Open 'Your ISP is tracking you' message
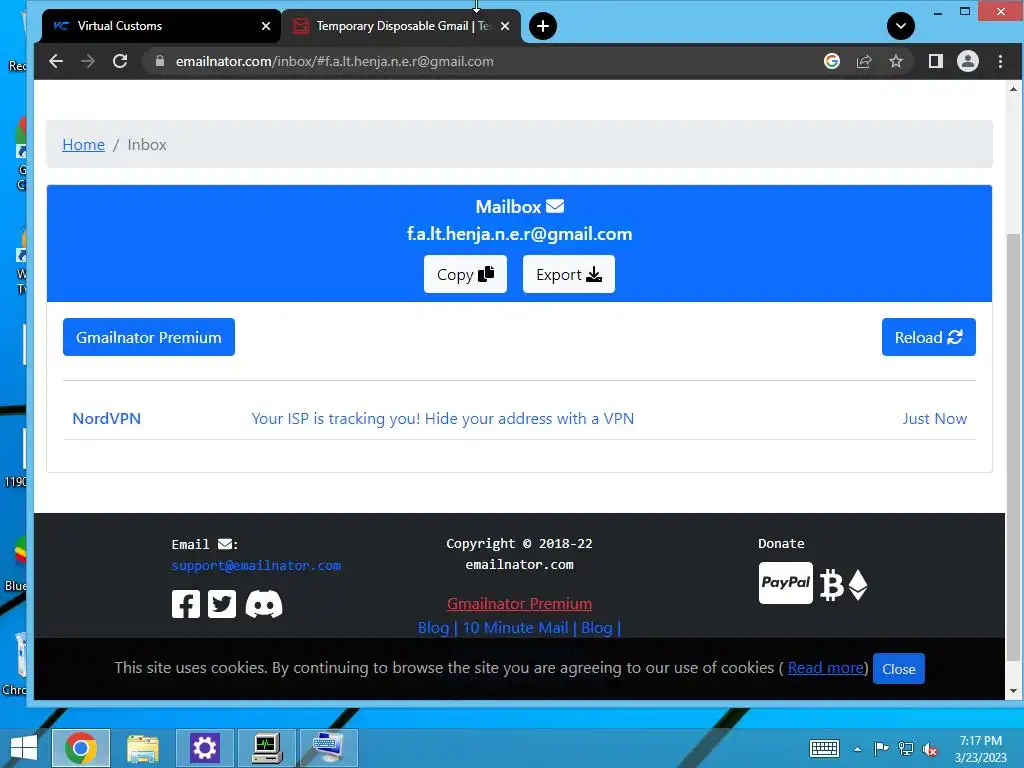This screenshot has width=1024, height=768. coord(443,419)
